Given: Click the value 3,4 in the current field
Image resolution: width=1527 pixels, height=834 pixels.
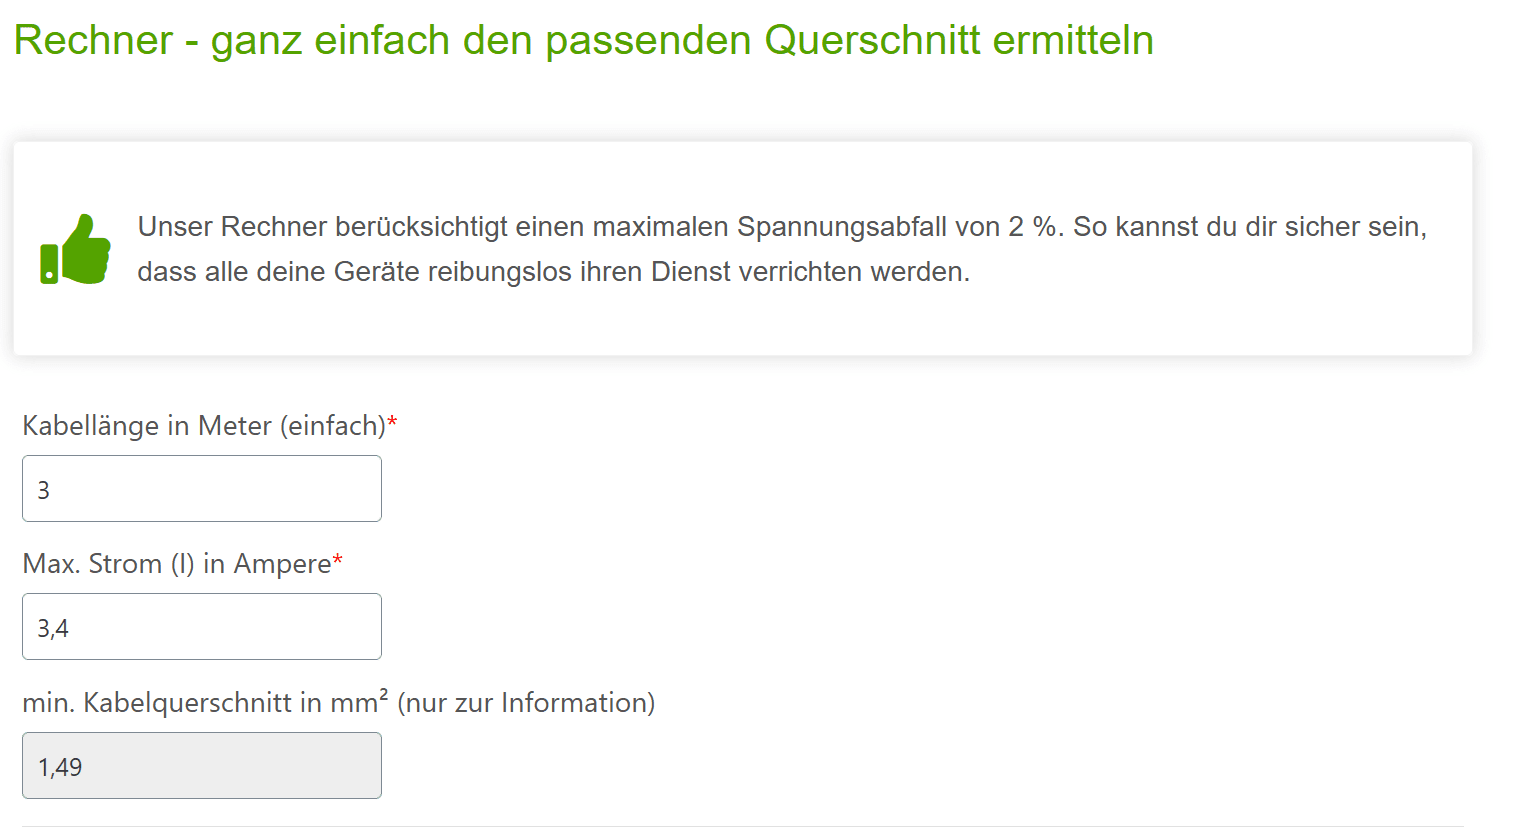Looking at the screenshot, I should pyautogui.click(x=53, y=628).
